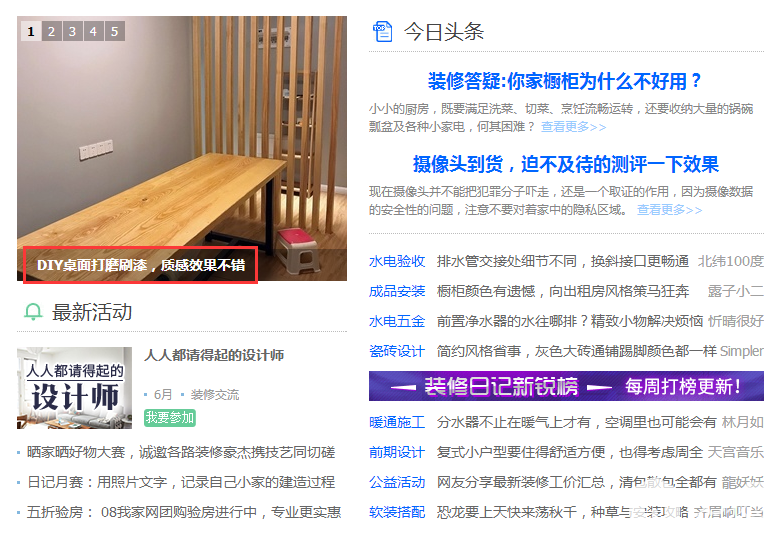
Task: Open the DIY桌面打磨刷漆 caption link
Action: click(x=141, y=265)
